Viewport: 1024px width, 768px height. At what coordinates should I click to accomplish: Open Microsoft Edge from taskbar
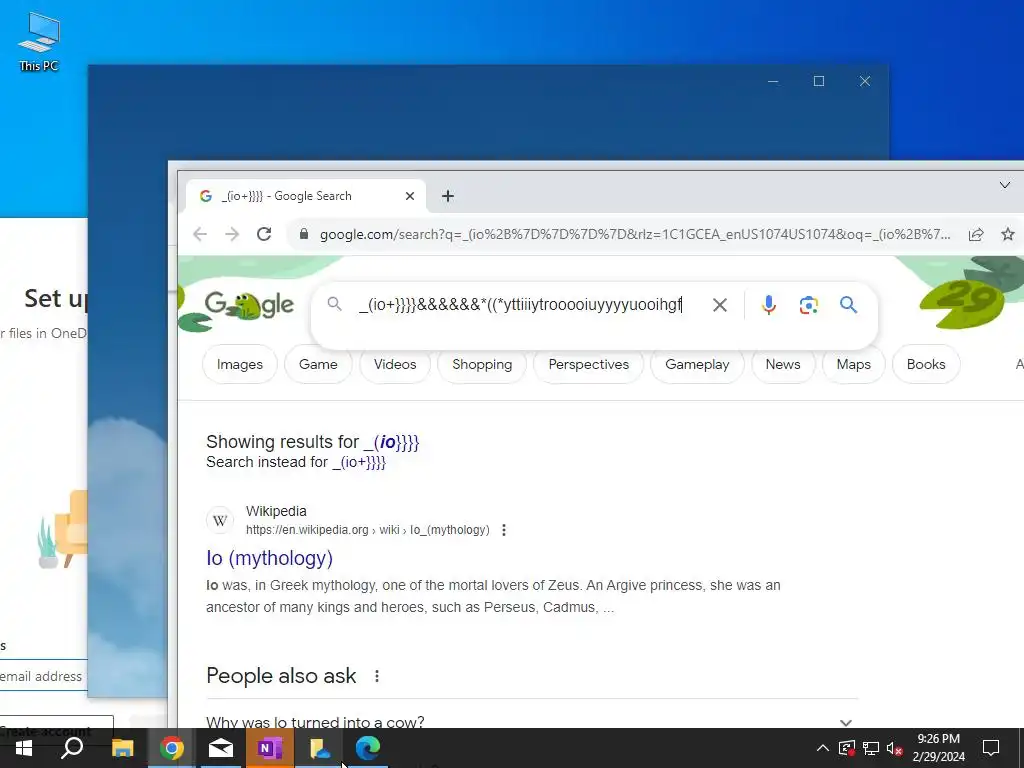pyautogui.click(x=368, y=748)
